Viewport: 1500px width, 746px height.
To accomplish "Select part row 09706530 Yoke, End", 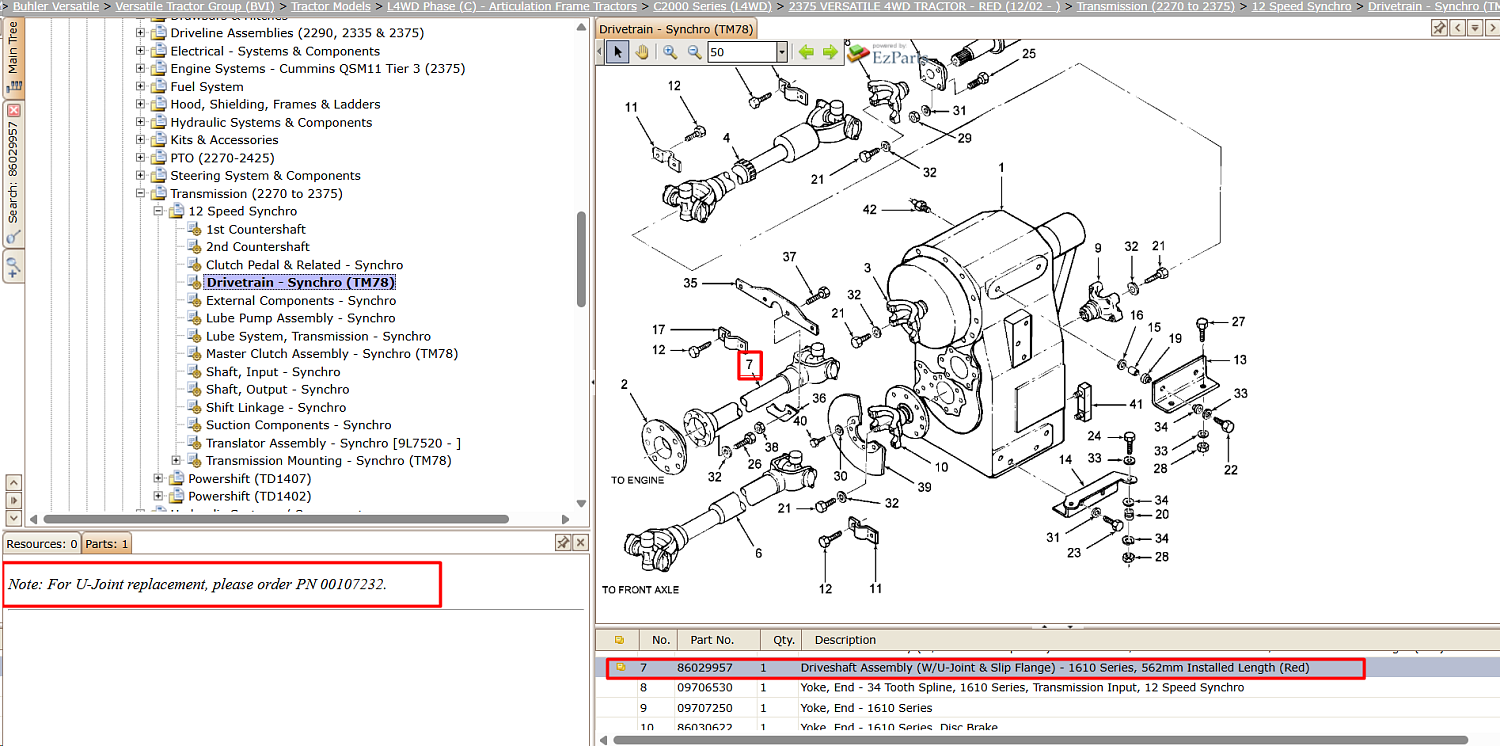I will (1047, 688).
